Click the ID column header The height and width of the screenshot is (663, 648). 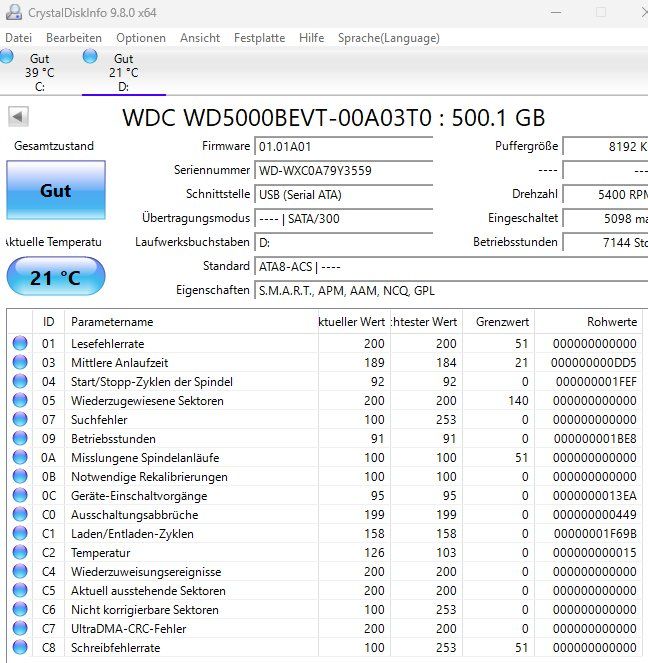49,322
